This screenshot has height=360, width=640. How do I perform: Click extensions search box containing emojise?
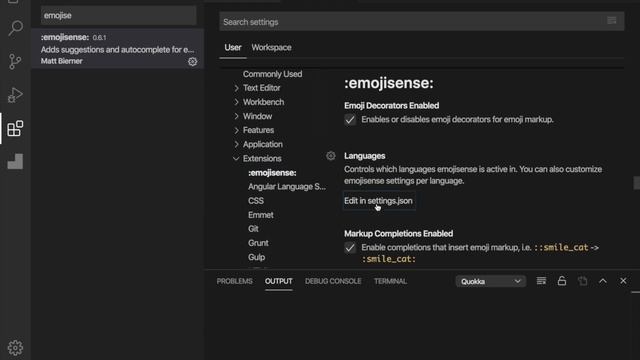(118, 16)
